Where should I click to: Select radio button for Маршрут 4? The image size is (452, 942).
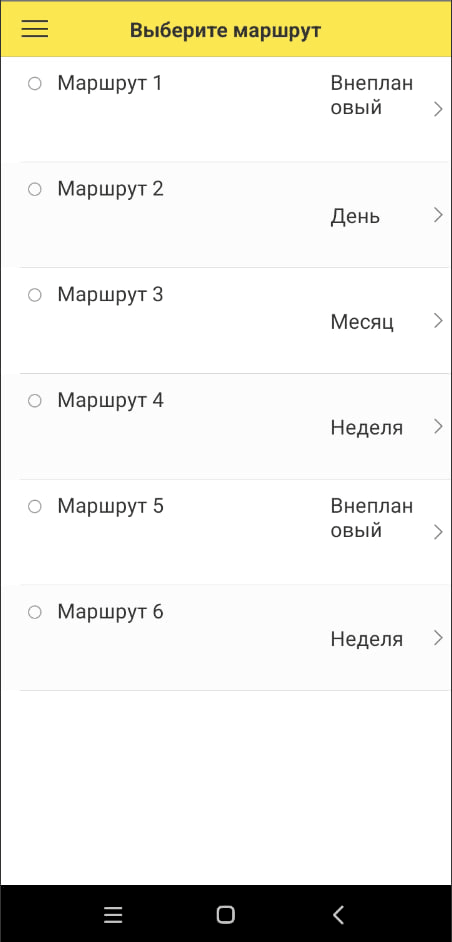point(35,401)
